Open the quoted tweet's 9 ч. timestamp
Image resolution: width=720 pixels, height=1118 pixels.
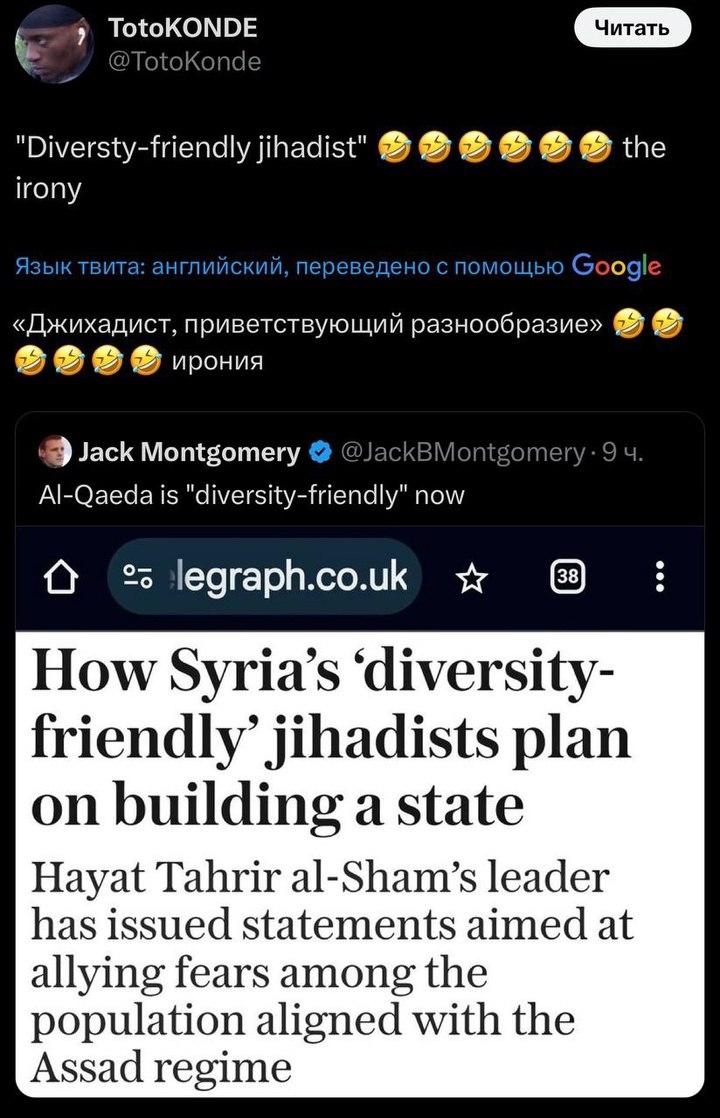pos(622,452)
